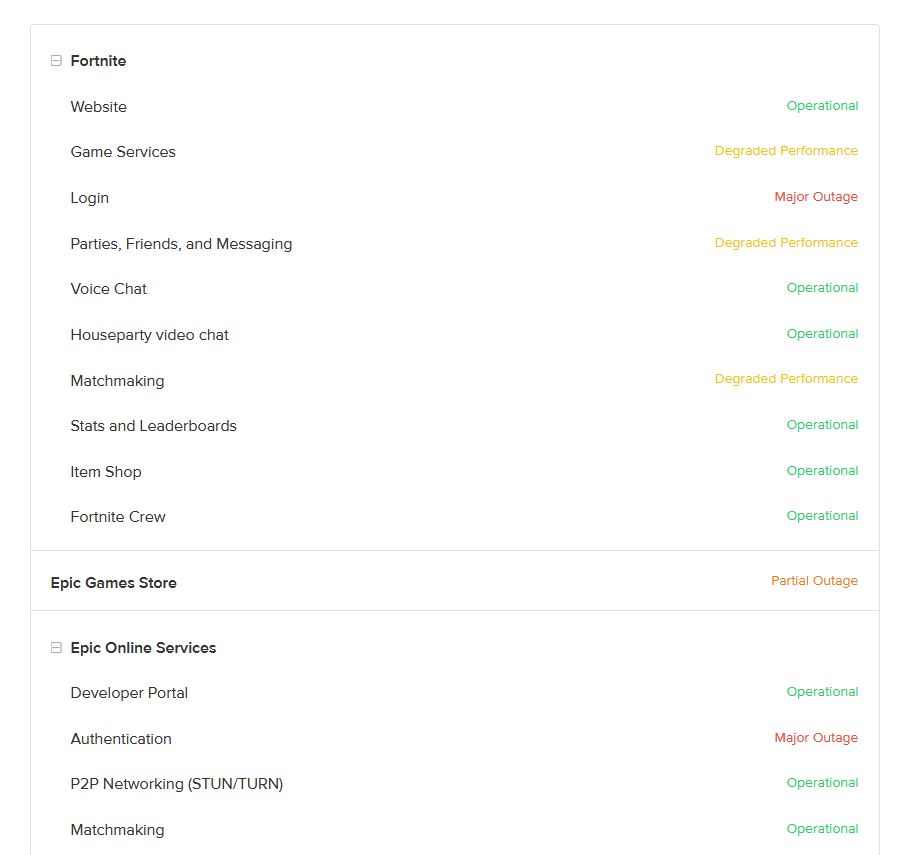Select the Fortnite Website component
Viewport: 904px width, 855px height.
click(99, 107)
